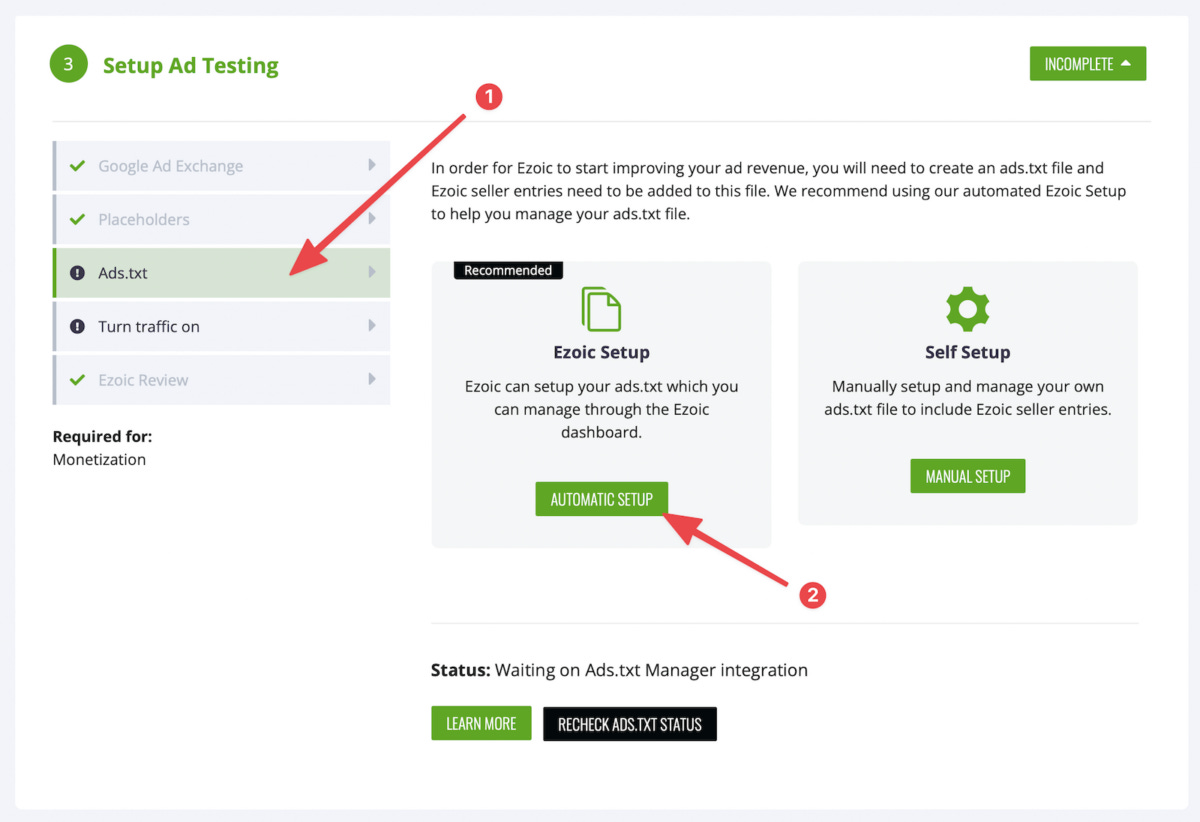Click the MANUAL SETUP button

968,476
